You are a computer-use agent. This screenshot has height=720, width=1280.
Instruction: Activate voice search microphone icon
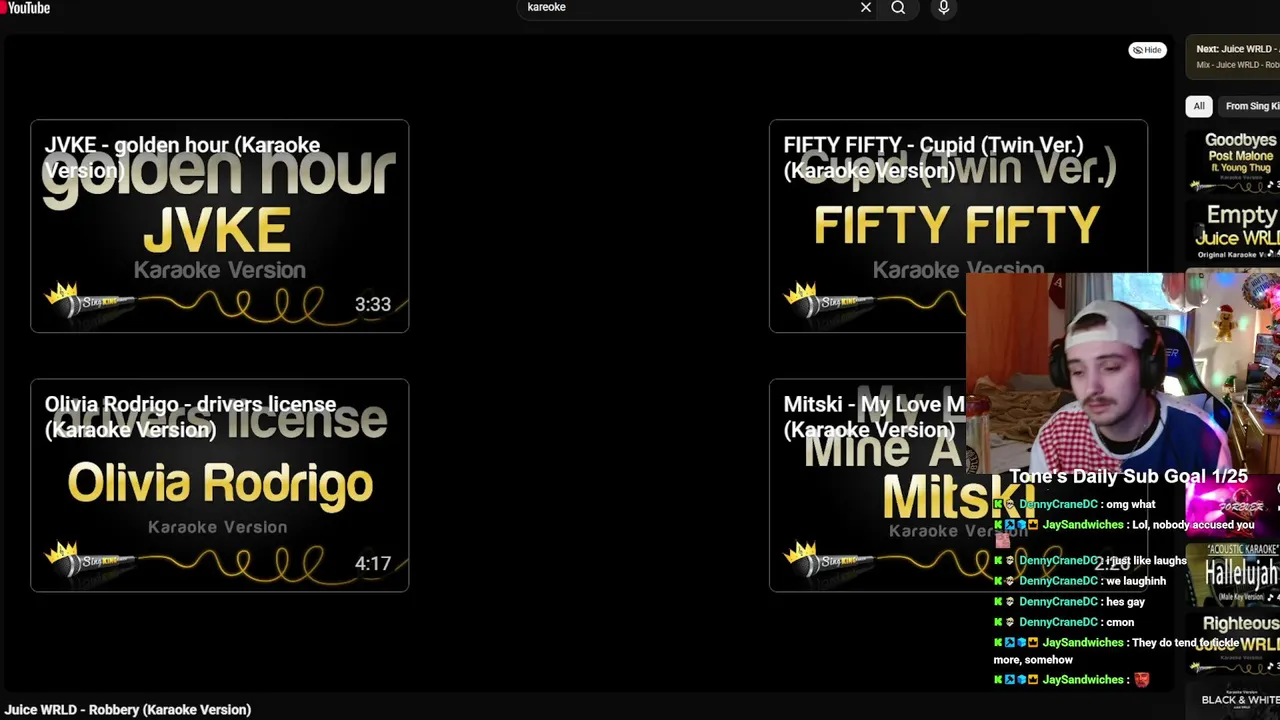click(943, 8)
